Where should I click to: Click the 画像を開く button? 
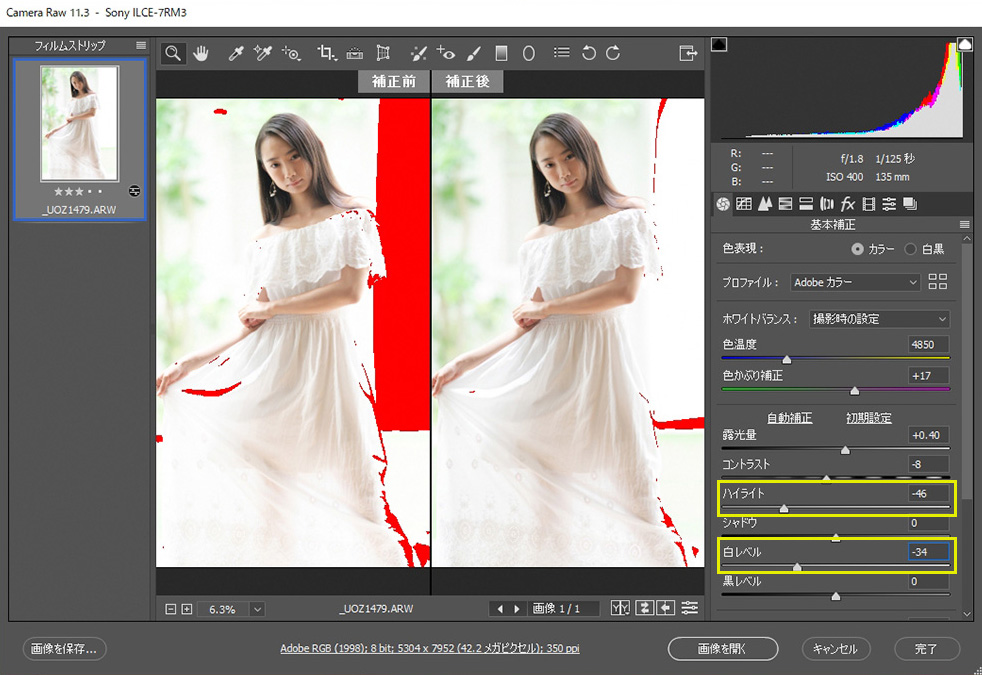[x=722, y=649]
